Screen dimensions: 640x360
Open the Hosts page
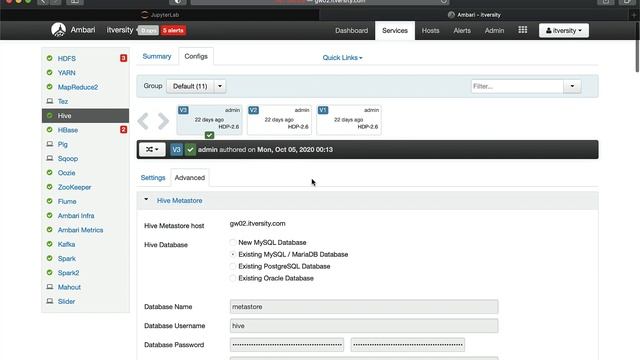pyautogui.click(x=430, y=31)
